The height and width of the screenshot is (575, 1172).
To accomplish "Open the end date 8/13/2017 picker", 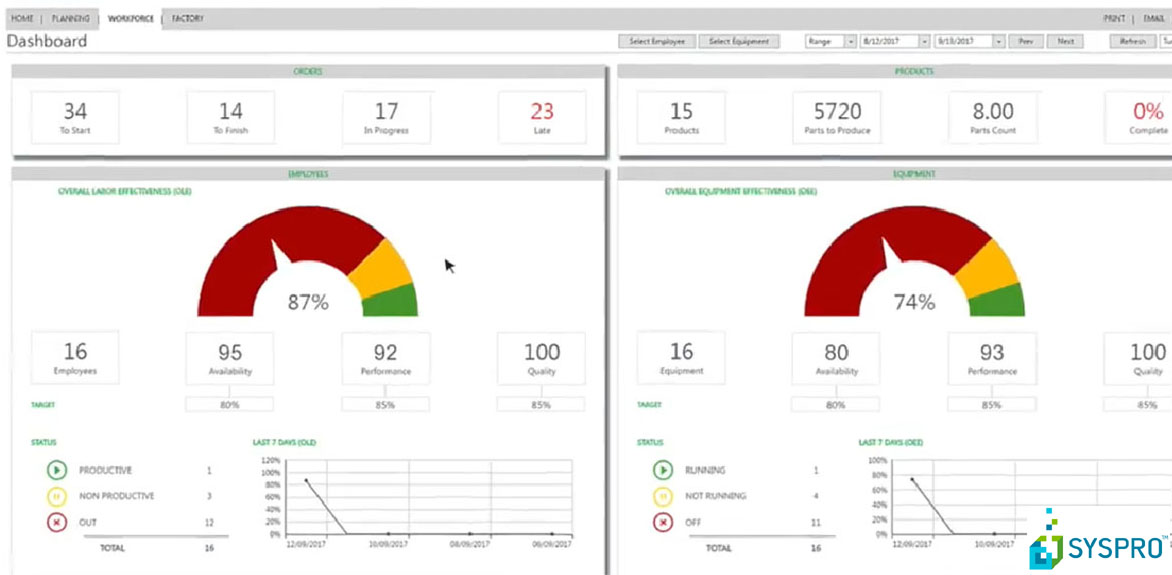I will (998, 42).
